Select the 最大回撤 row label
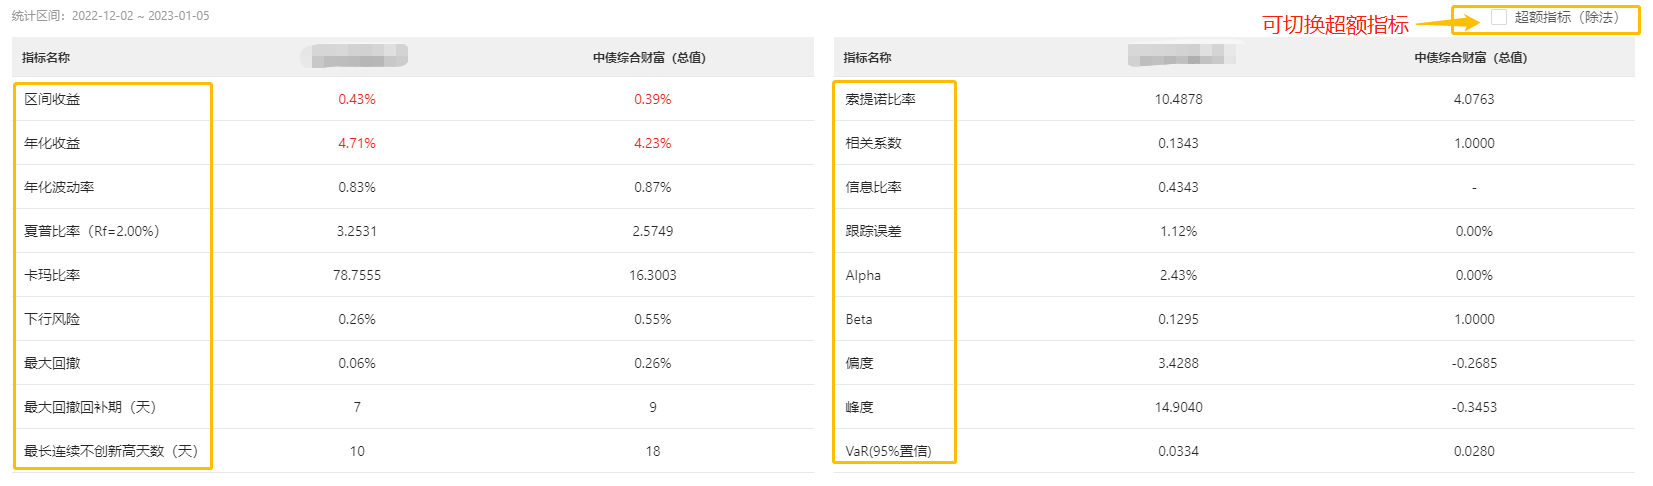Image resolution: width=1653 pixels, height=486 pixels. (52, 363)
